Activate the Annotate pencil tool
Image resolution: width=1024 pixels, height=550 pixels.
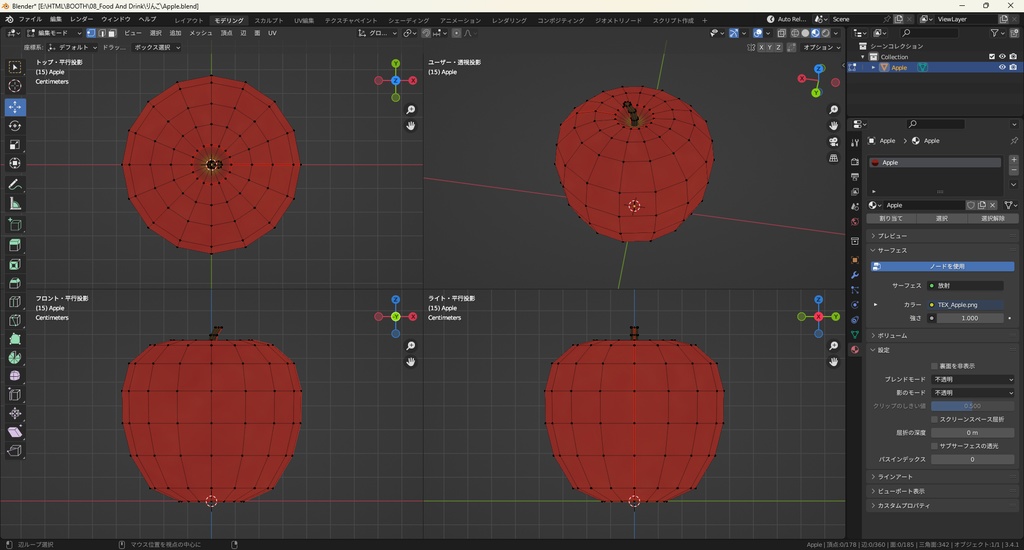coord(15,185)
